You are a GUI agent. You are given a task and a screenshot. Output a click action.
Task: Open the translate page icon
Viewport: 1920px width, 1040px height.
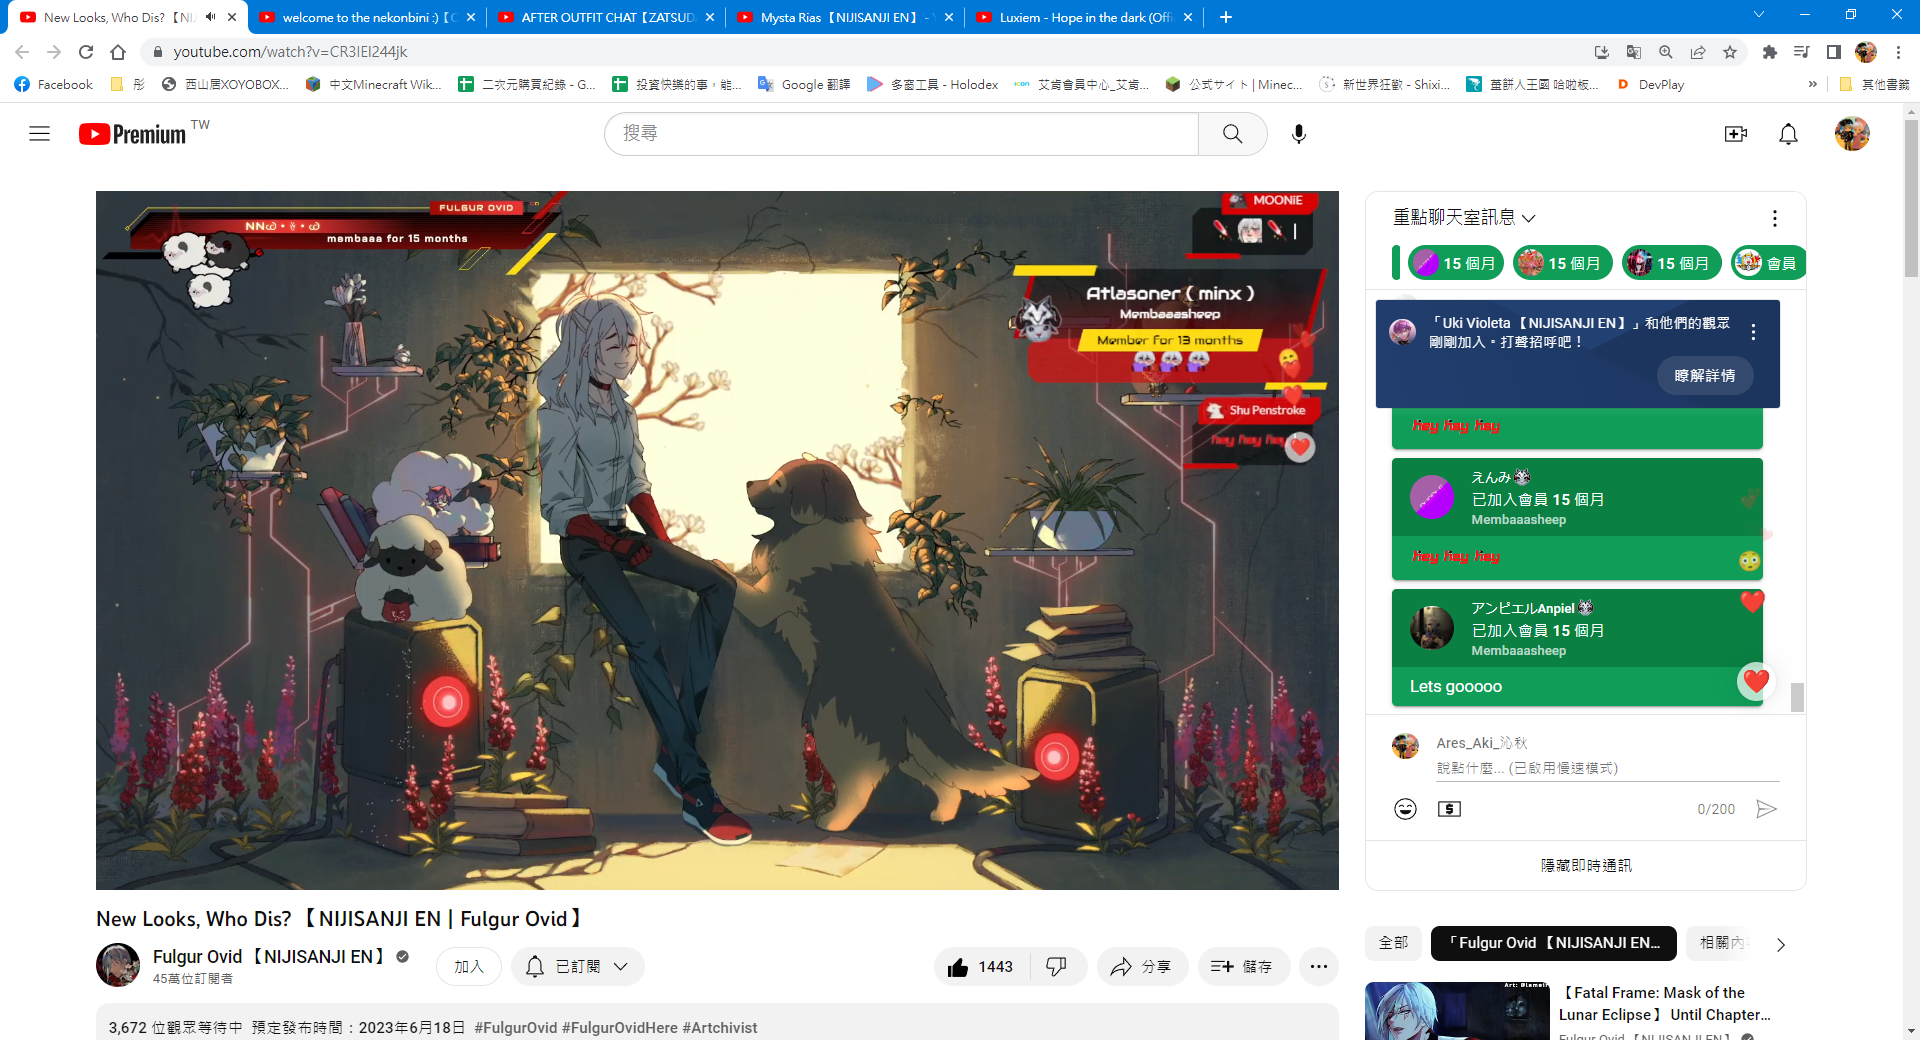(x=1634, y=52)
